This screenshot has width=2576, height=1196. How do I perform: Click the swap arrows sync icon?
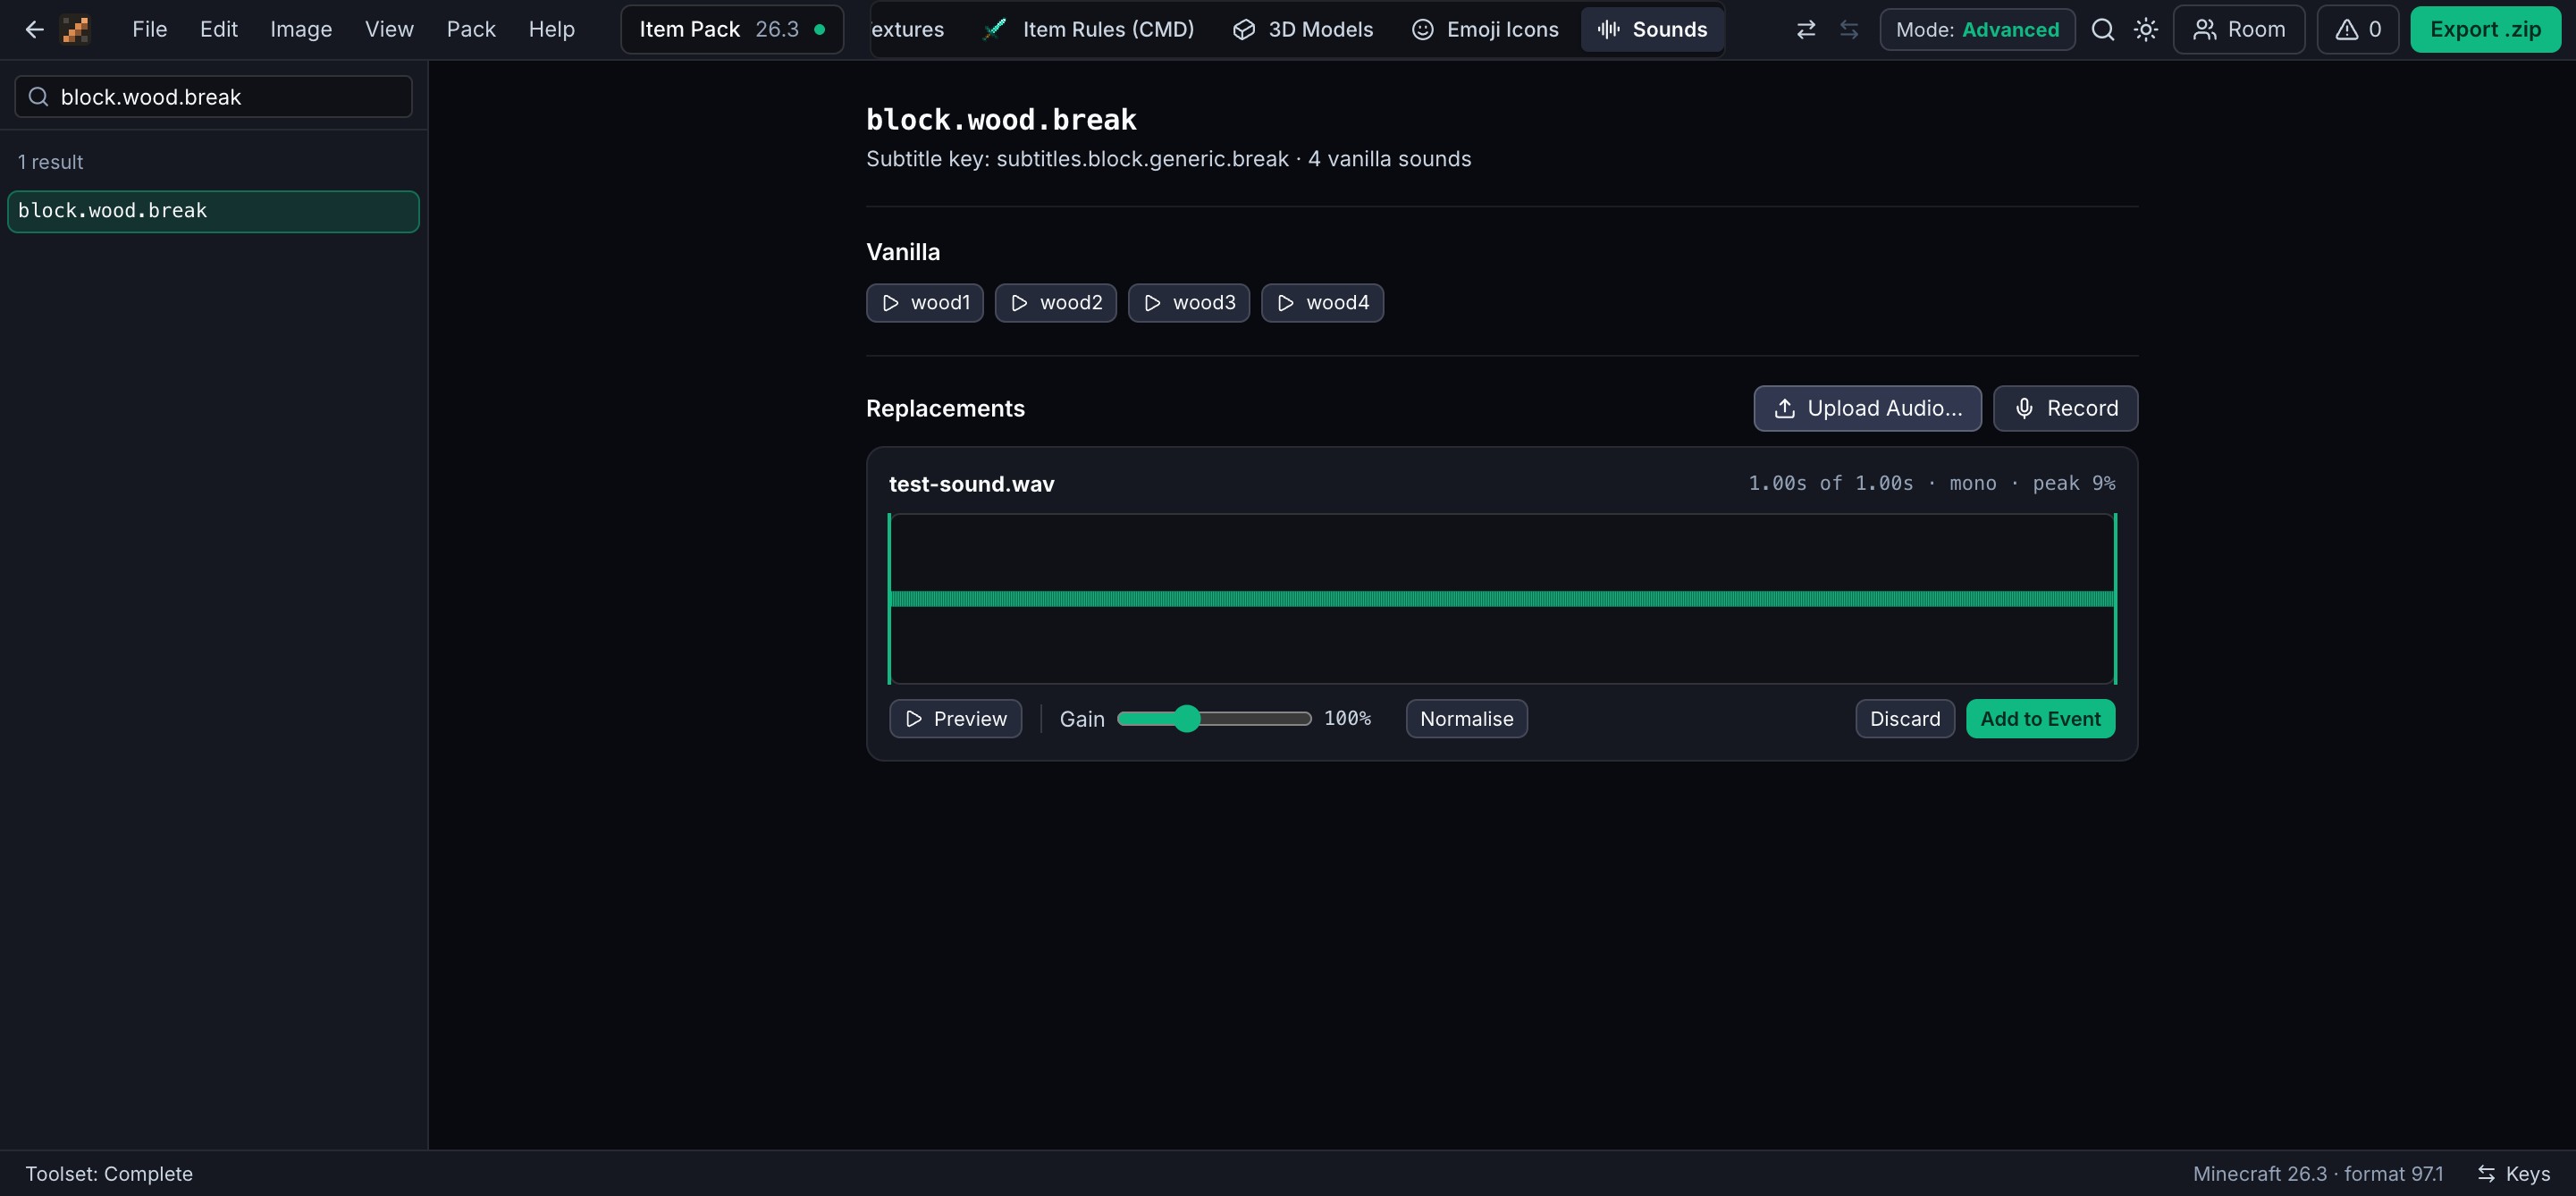tap(1806, 30)
